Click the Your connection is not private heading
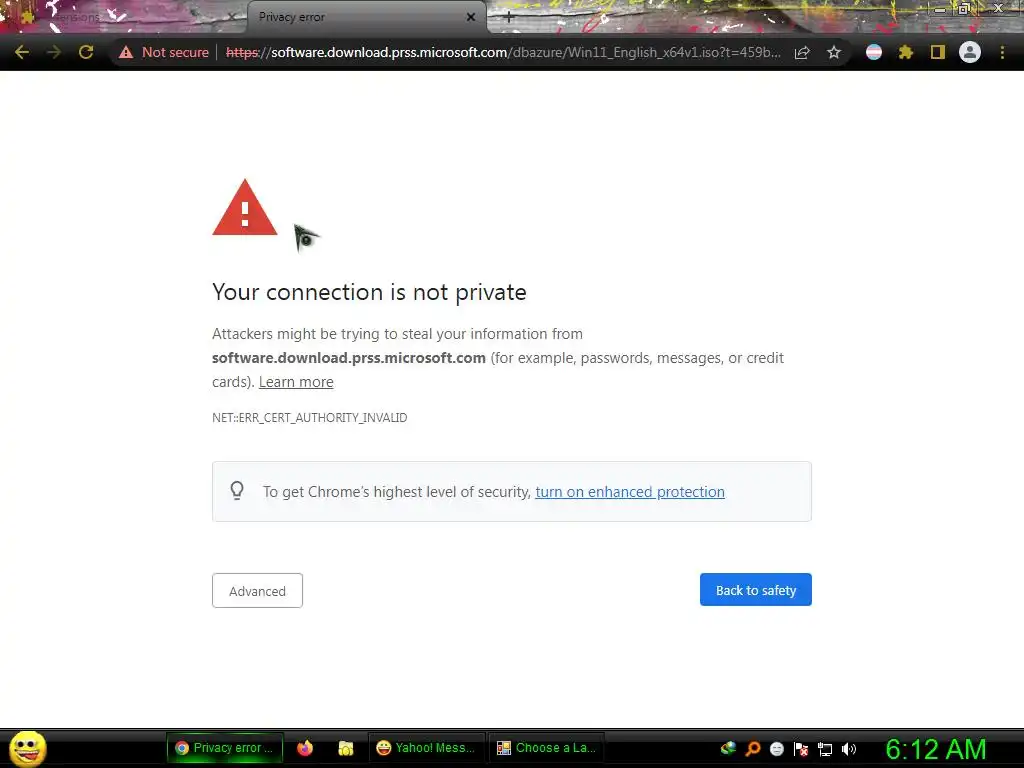 tap(369, 292)
